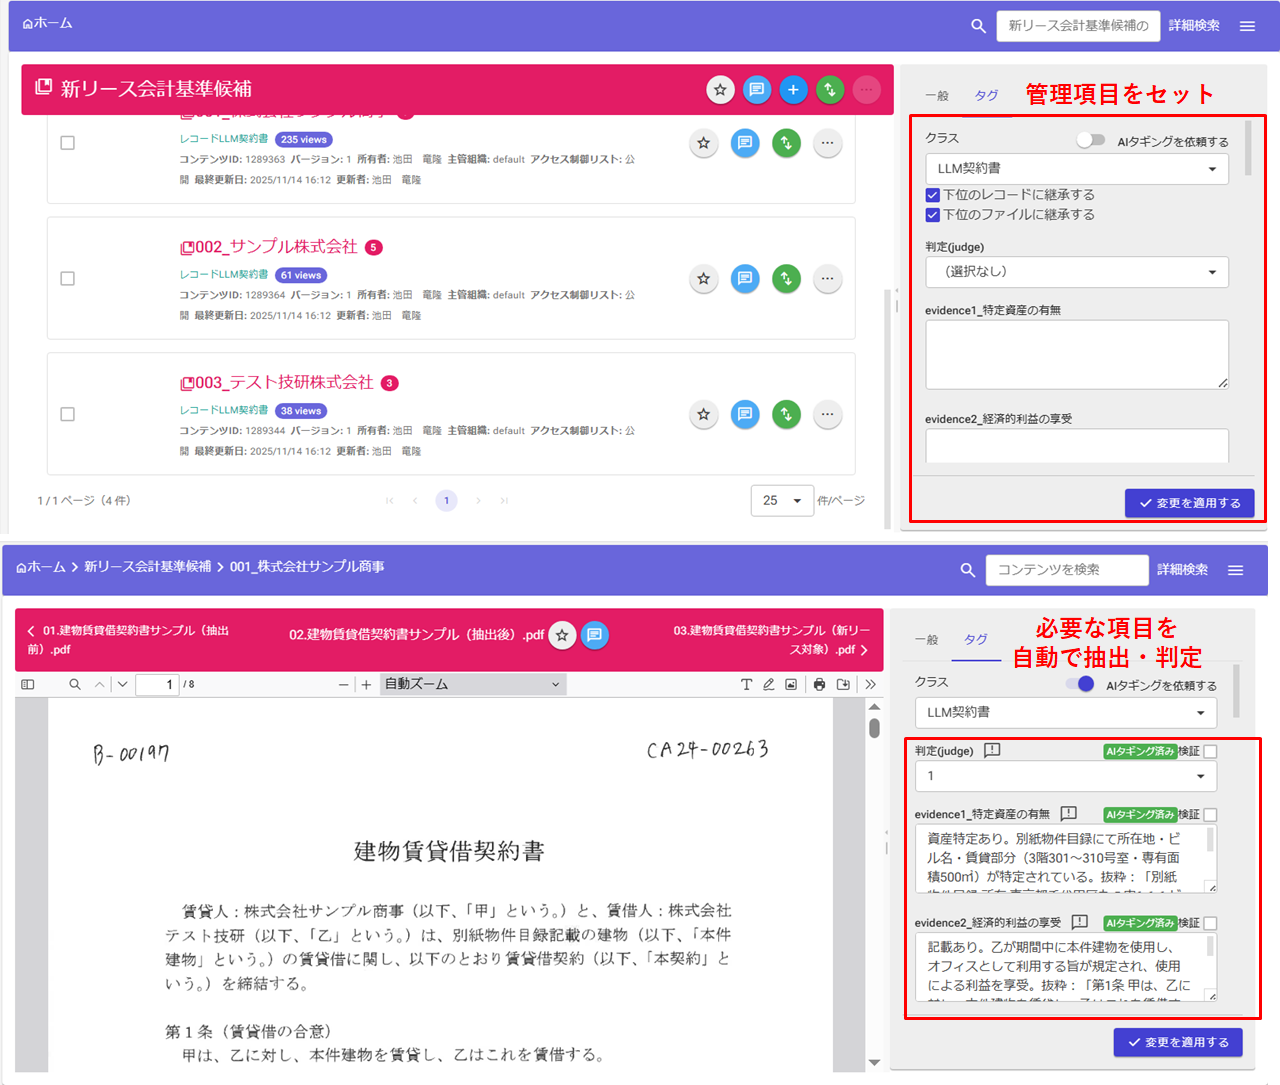This screenshot has height=1085, width=1280.
Task: Expand the 判定(judge) dropdown showing 選択なし
Action: [x=1076, y=272]
